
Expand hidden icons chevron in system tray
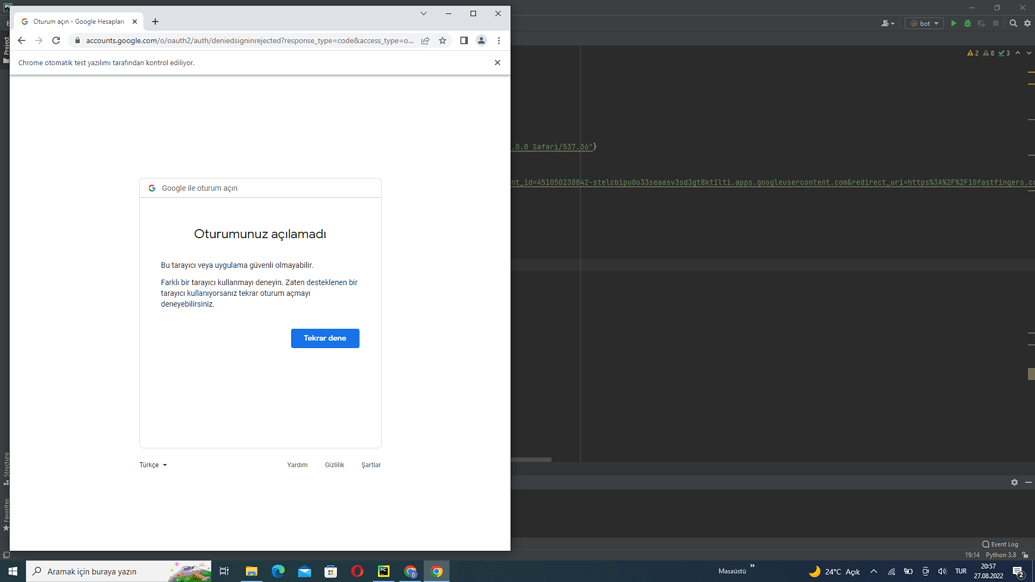click(874, 571)
